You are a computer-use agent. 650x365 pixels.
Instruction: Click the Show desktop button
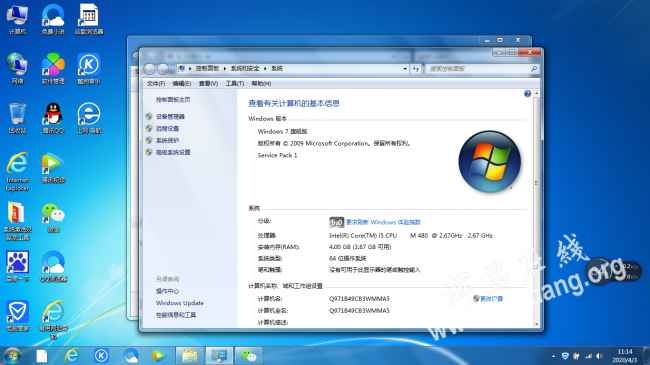[x=646, y=356]
